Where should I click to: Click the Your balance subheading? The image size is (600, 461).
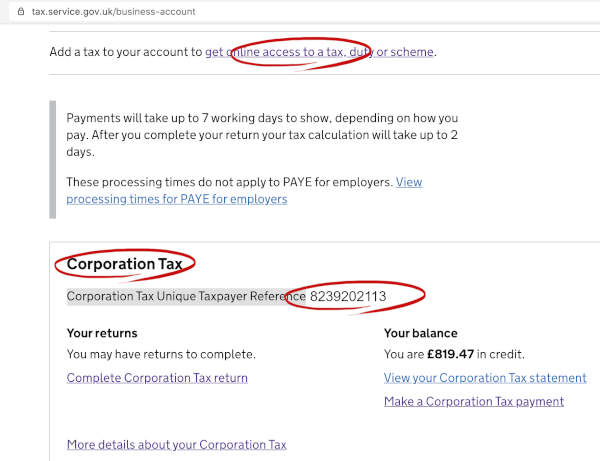tap(421, 333)
